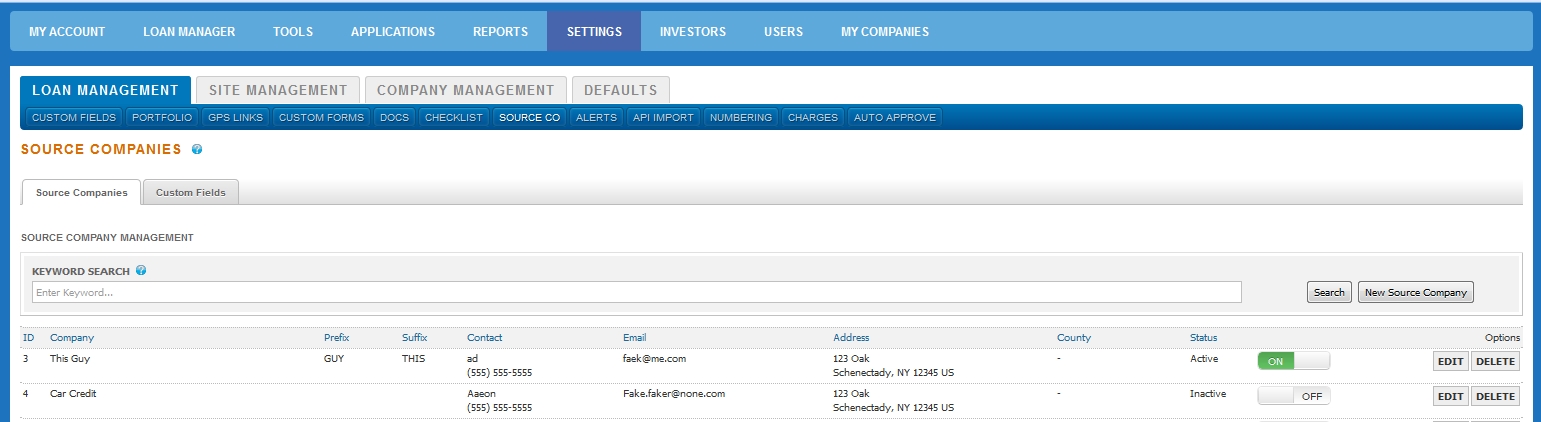Image resolution: width=1541 pixels, height=422 pixels.
Task: Click the email faek@me.com
Action: (x=654, y=357)
